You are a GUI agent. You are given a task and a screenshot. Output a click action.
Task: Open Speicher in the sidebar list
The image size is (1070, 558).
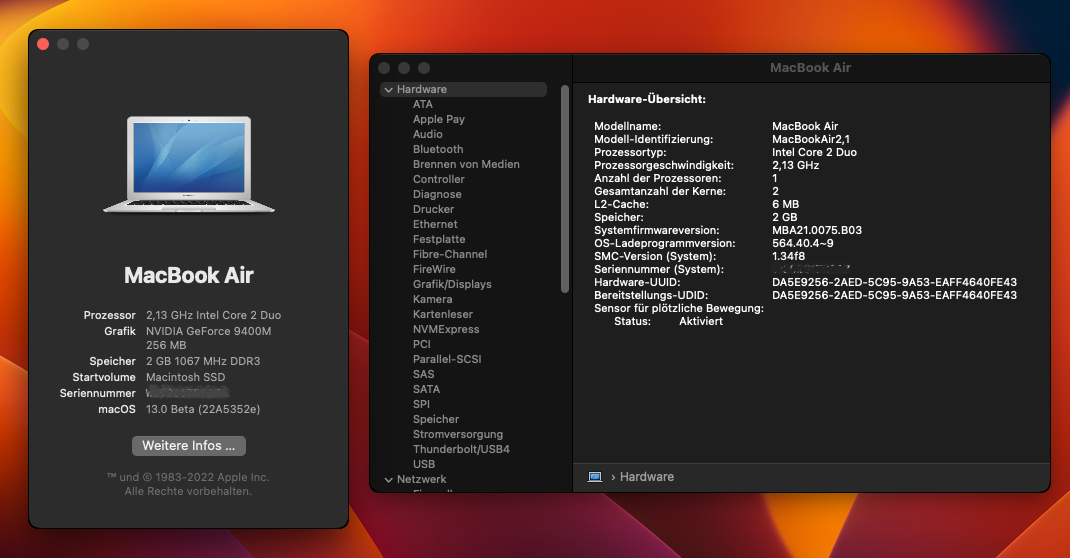tap(435, 420)
